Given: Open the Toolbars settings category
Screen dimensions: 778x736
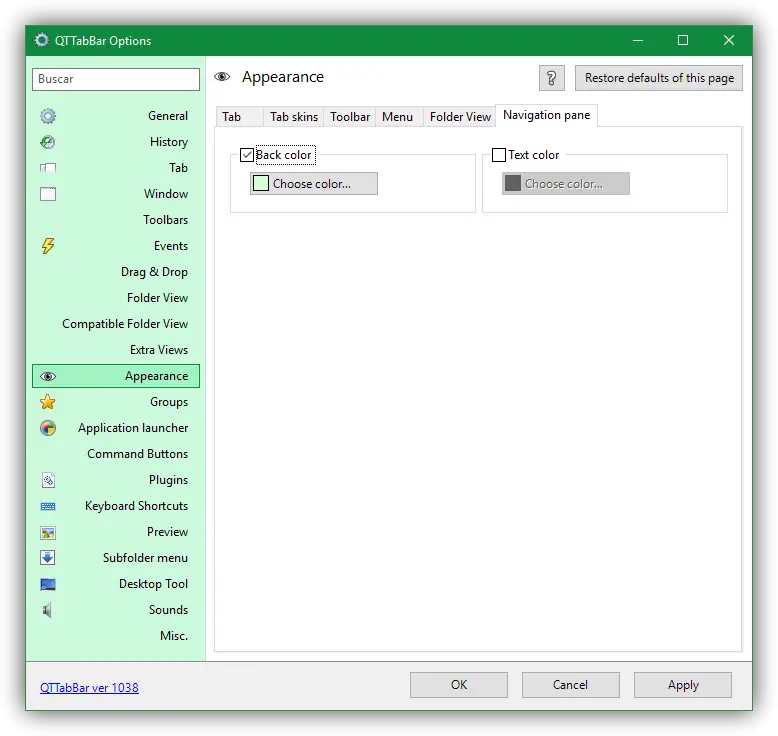Looking at the screenshot, I should point(116,220).
